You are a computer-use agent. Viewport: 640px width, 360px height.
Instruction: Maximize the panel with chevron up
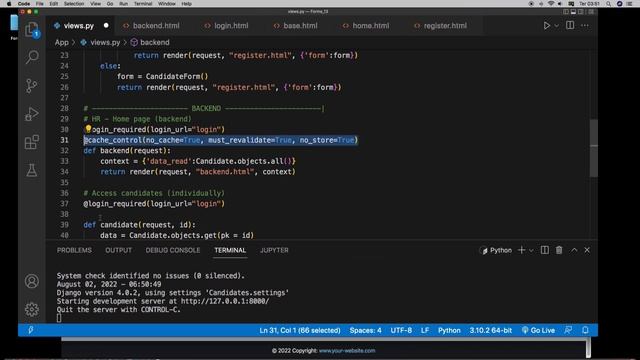click(574, 250)
